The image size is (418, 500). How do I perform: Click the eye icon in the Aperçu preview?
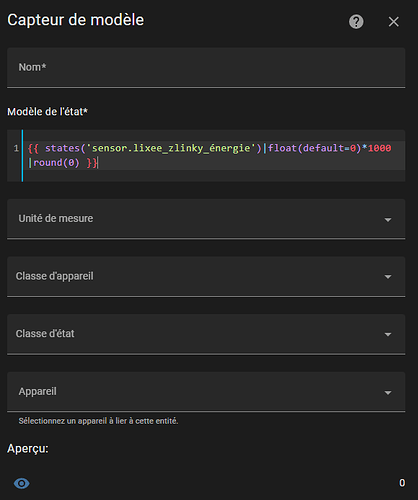coord(22,483)
